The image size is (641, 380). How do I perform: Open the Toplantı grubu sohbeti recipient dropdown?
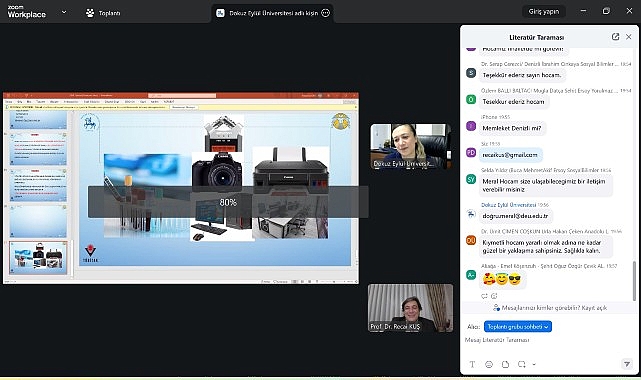coord(518,326)
